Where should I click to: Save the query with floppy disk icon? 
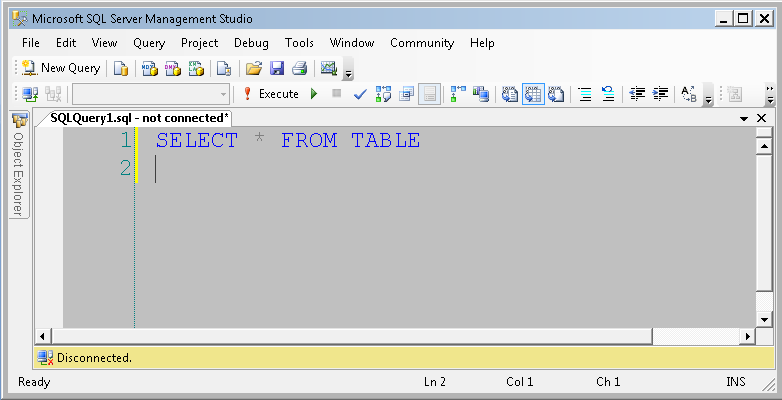click(x=277, y=68)
